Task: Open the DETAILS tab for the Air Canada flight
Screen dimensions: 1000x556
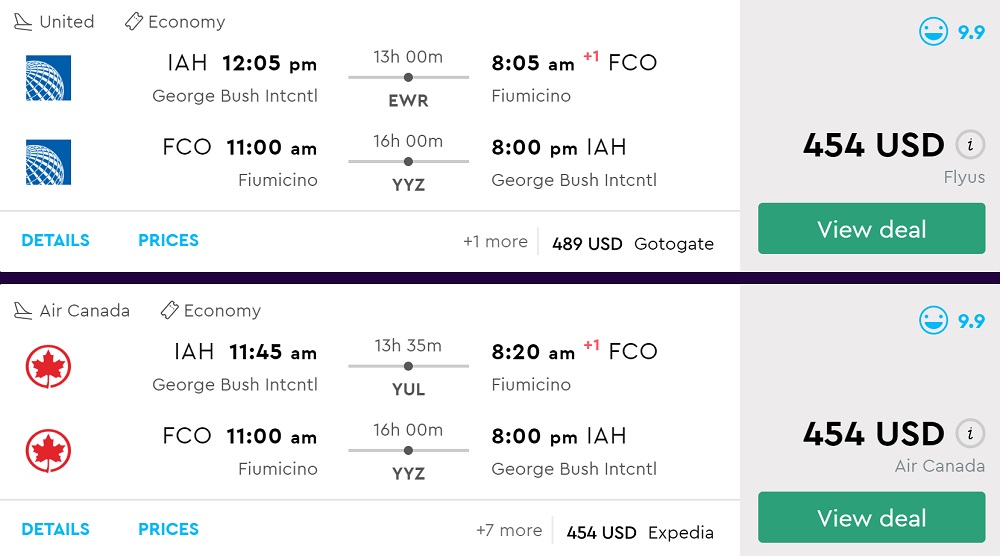Action: point(55,529)
